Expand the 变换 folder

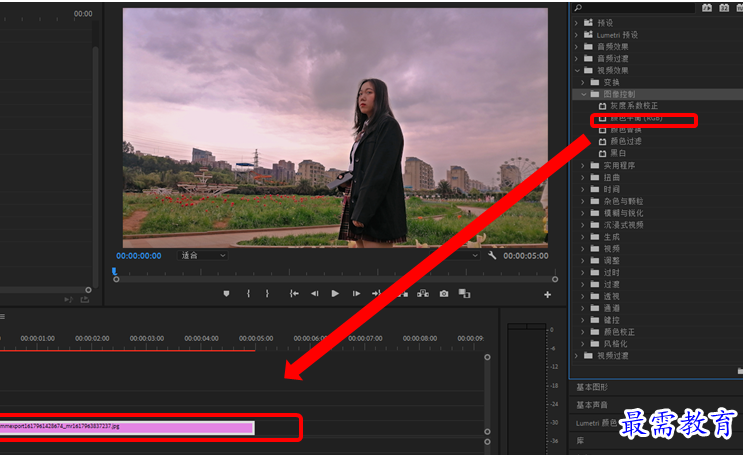click(x=583, y=82)
